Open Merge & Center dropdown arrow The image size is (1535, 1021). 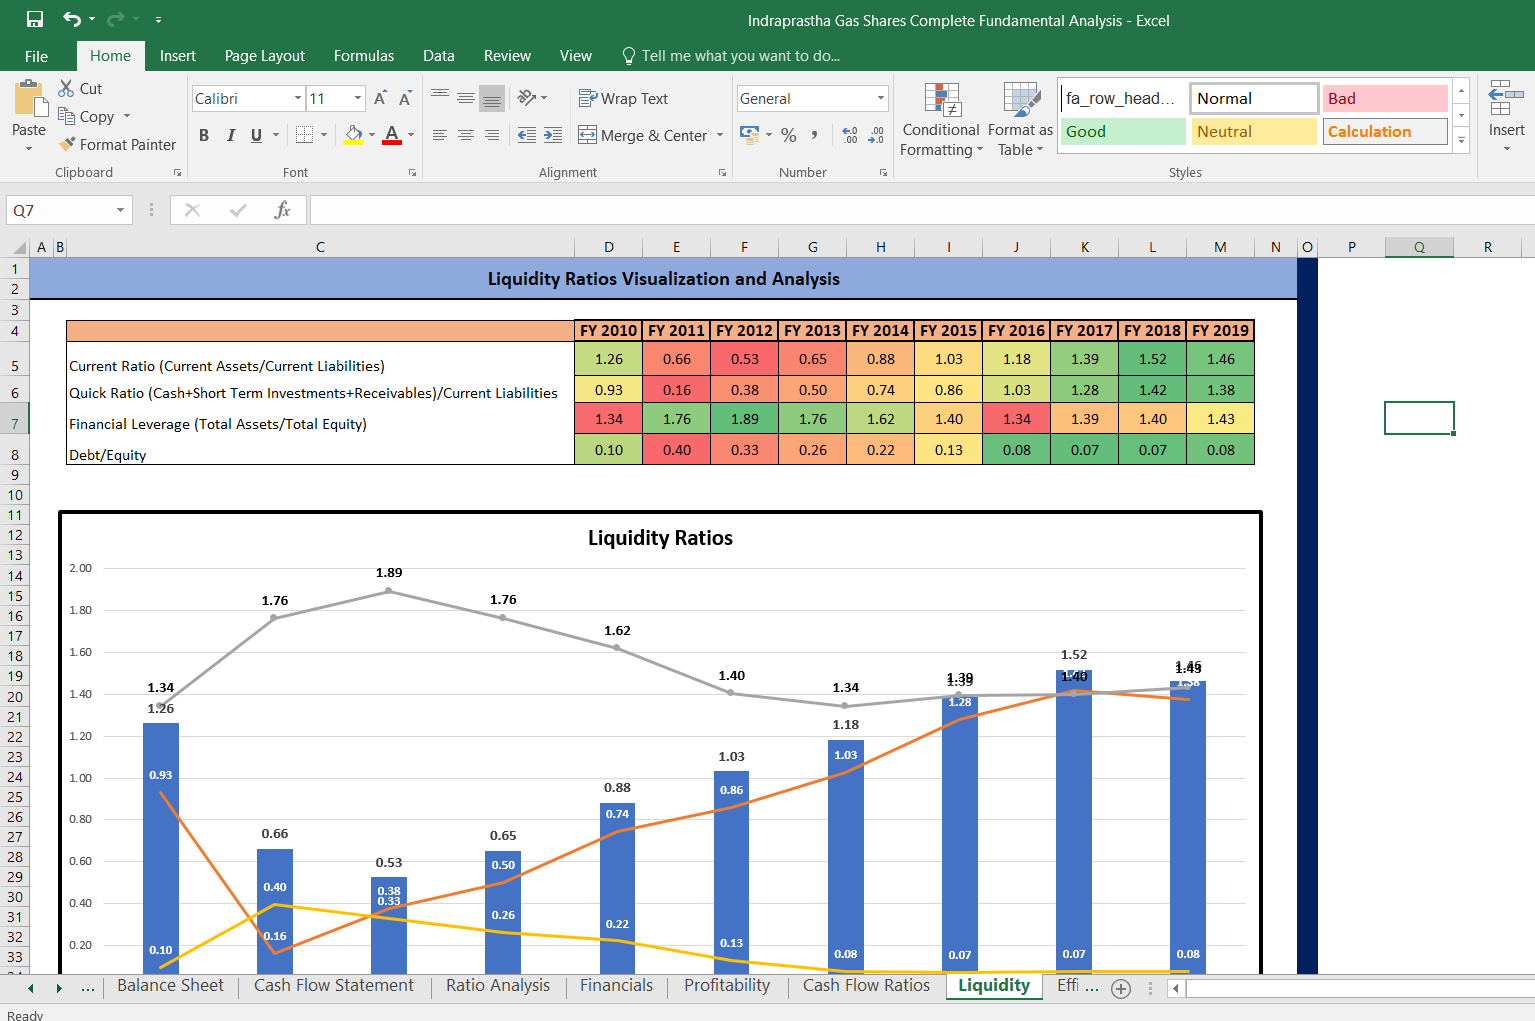[x=720, y=135]
